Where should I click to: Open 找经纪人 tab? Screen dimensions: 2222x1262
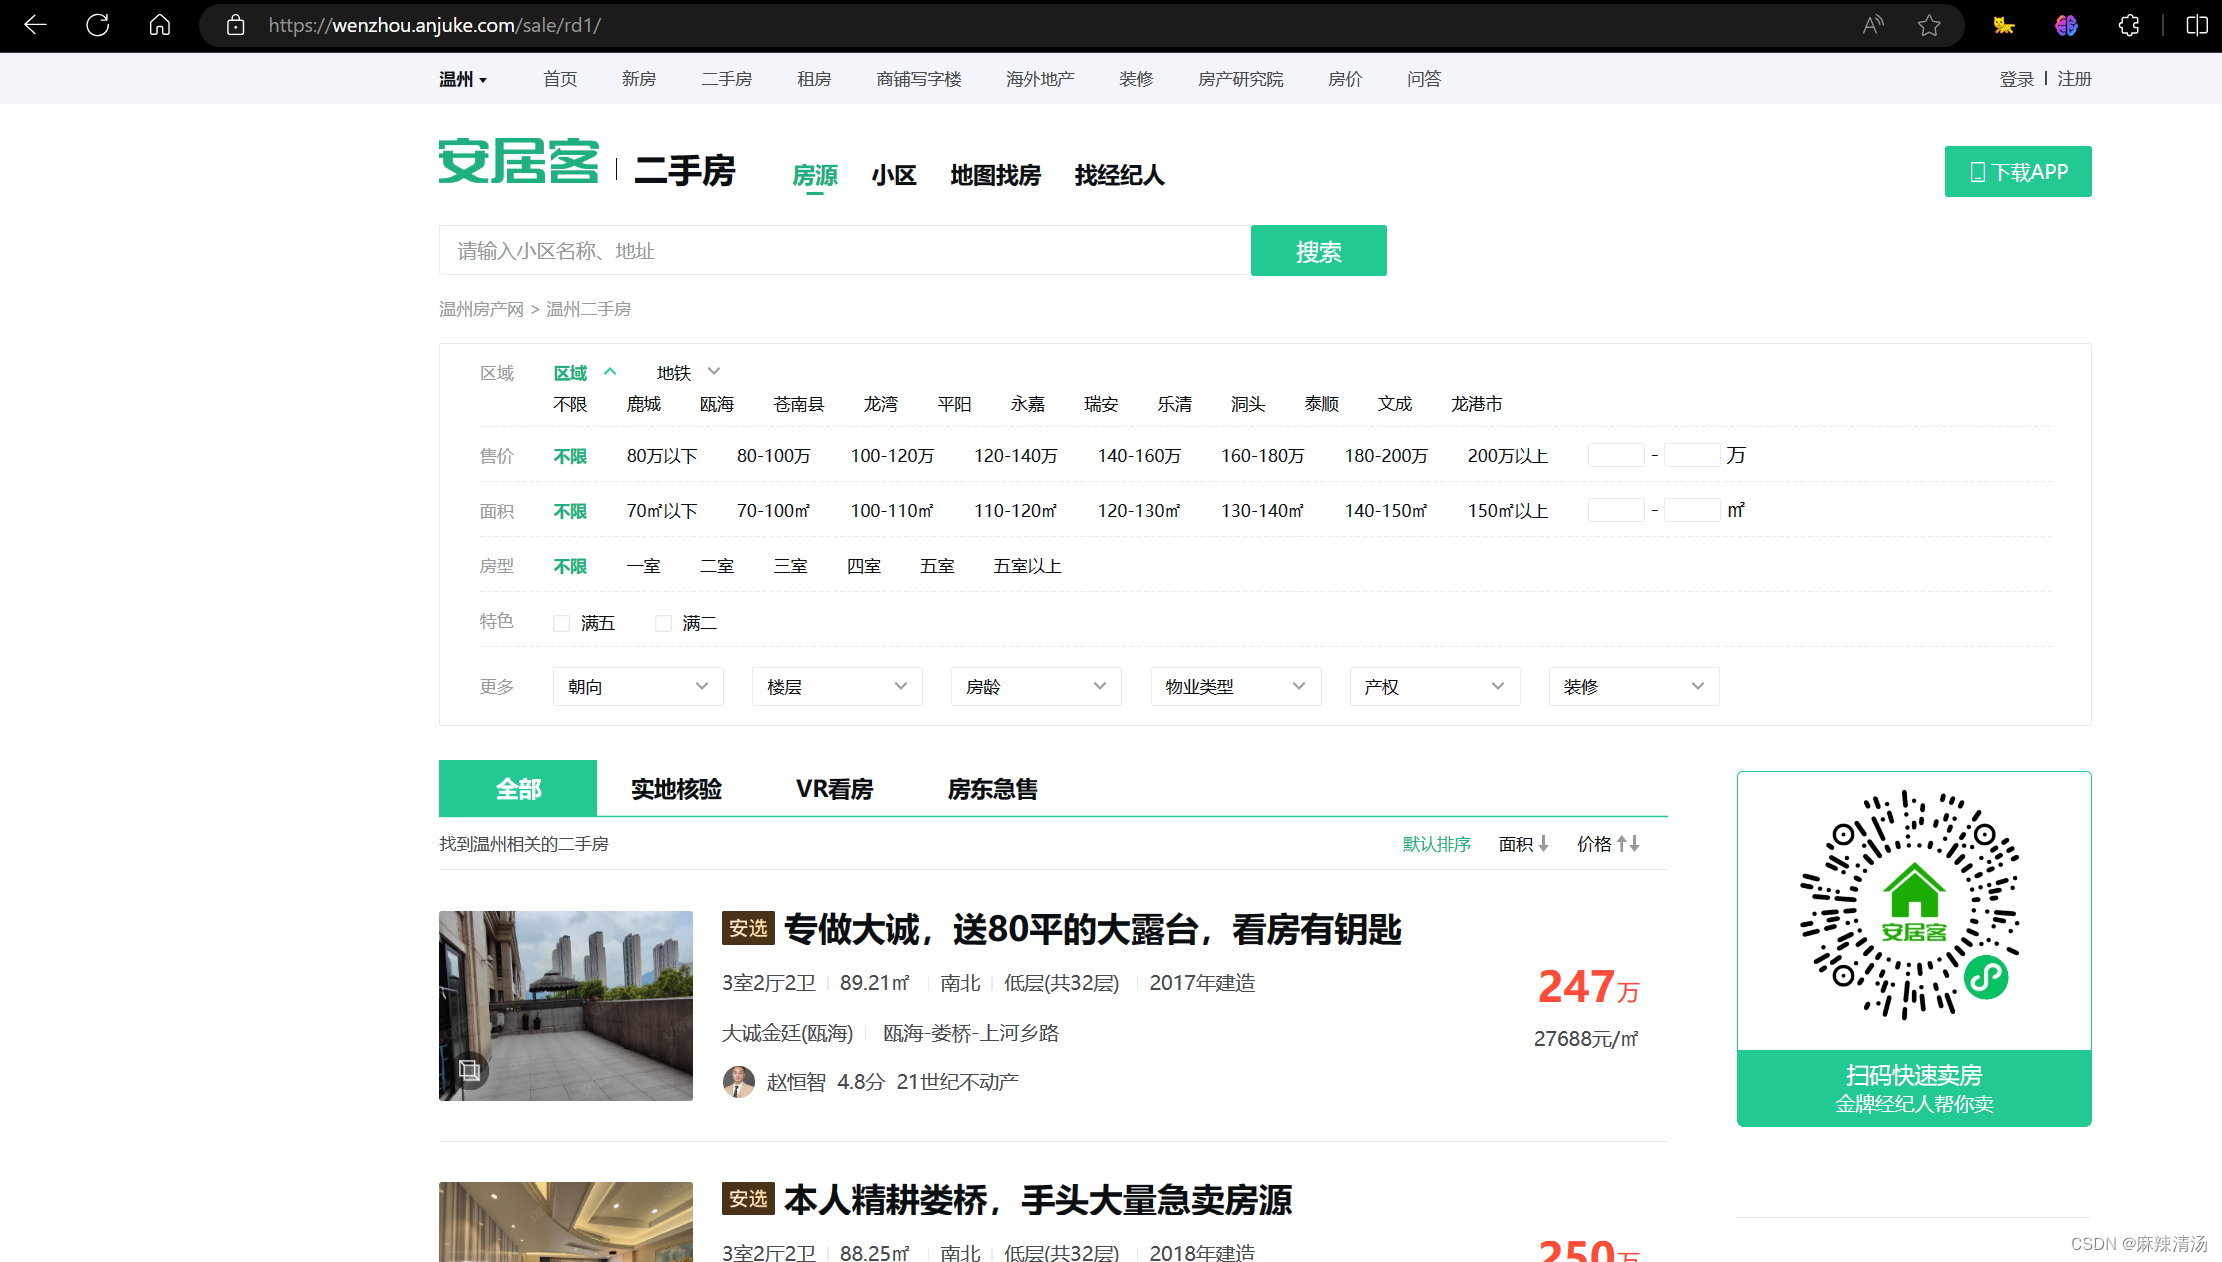[1120, 175]
